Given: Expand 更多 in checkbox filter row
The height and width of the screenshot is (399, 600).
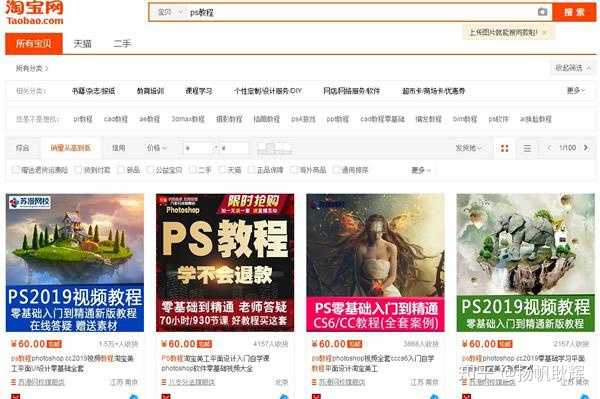Looking at the screenshot, I should point(421,170).
